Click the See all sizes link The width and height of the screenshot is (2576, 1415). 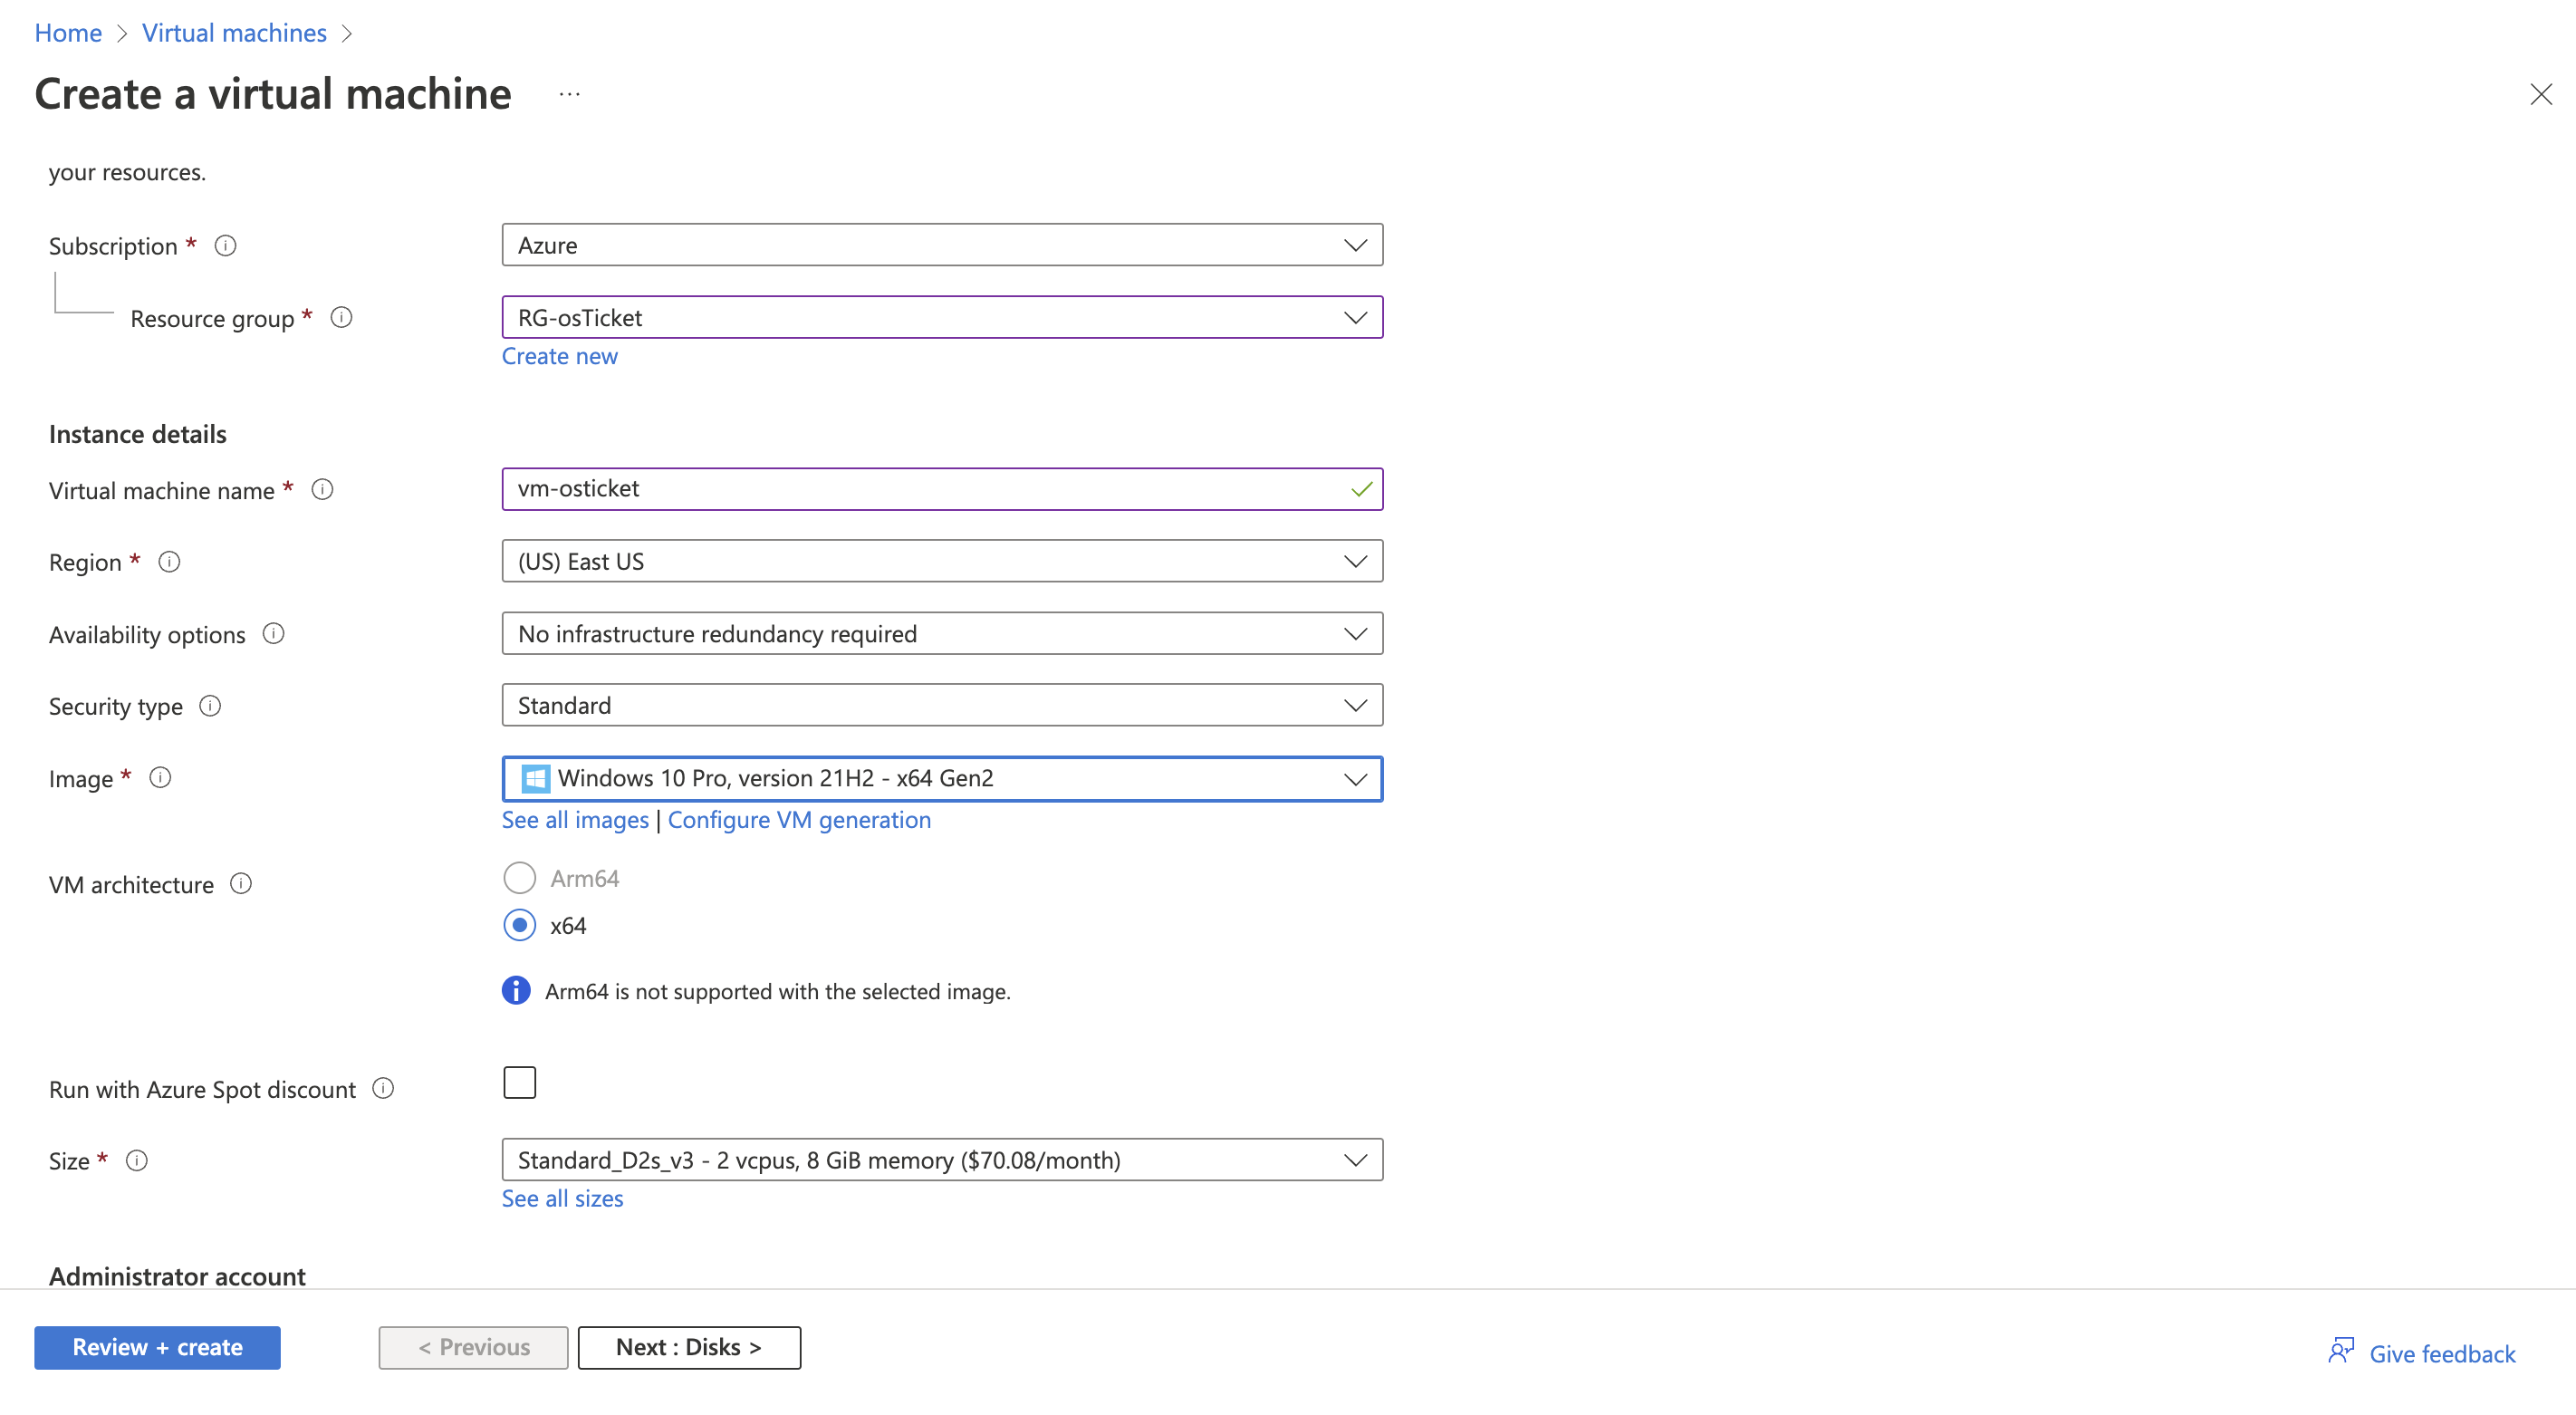562,1198
